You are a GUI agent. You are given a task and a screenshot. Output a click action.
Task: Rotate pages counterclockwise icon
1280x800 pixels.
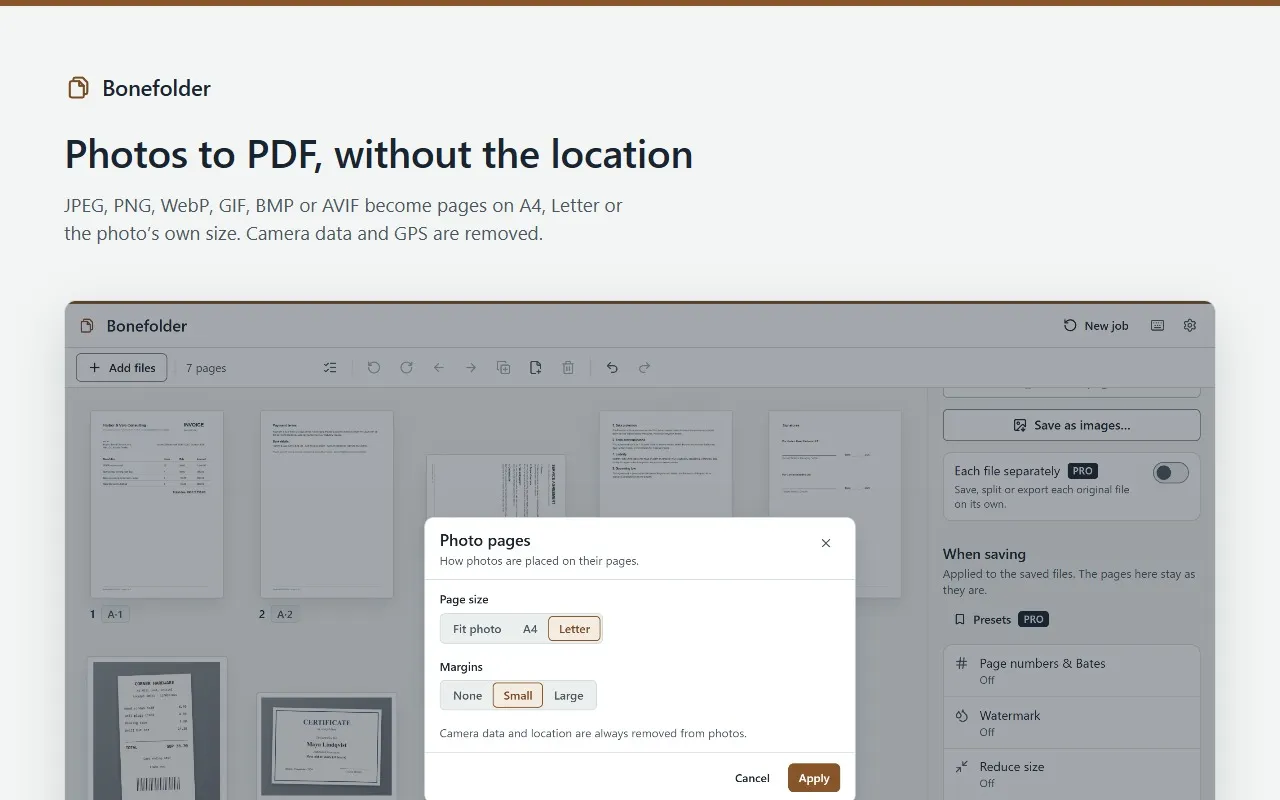pos(374,368)
